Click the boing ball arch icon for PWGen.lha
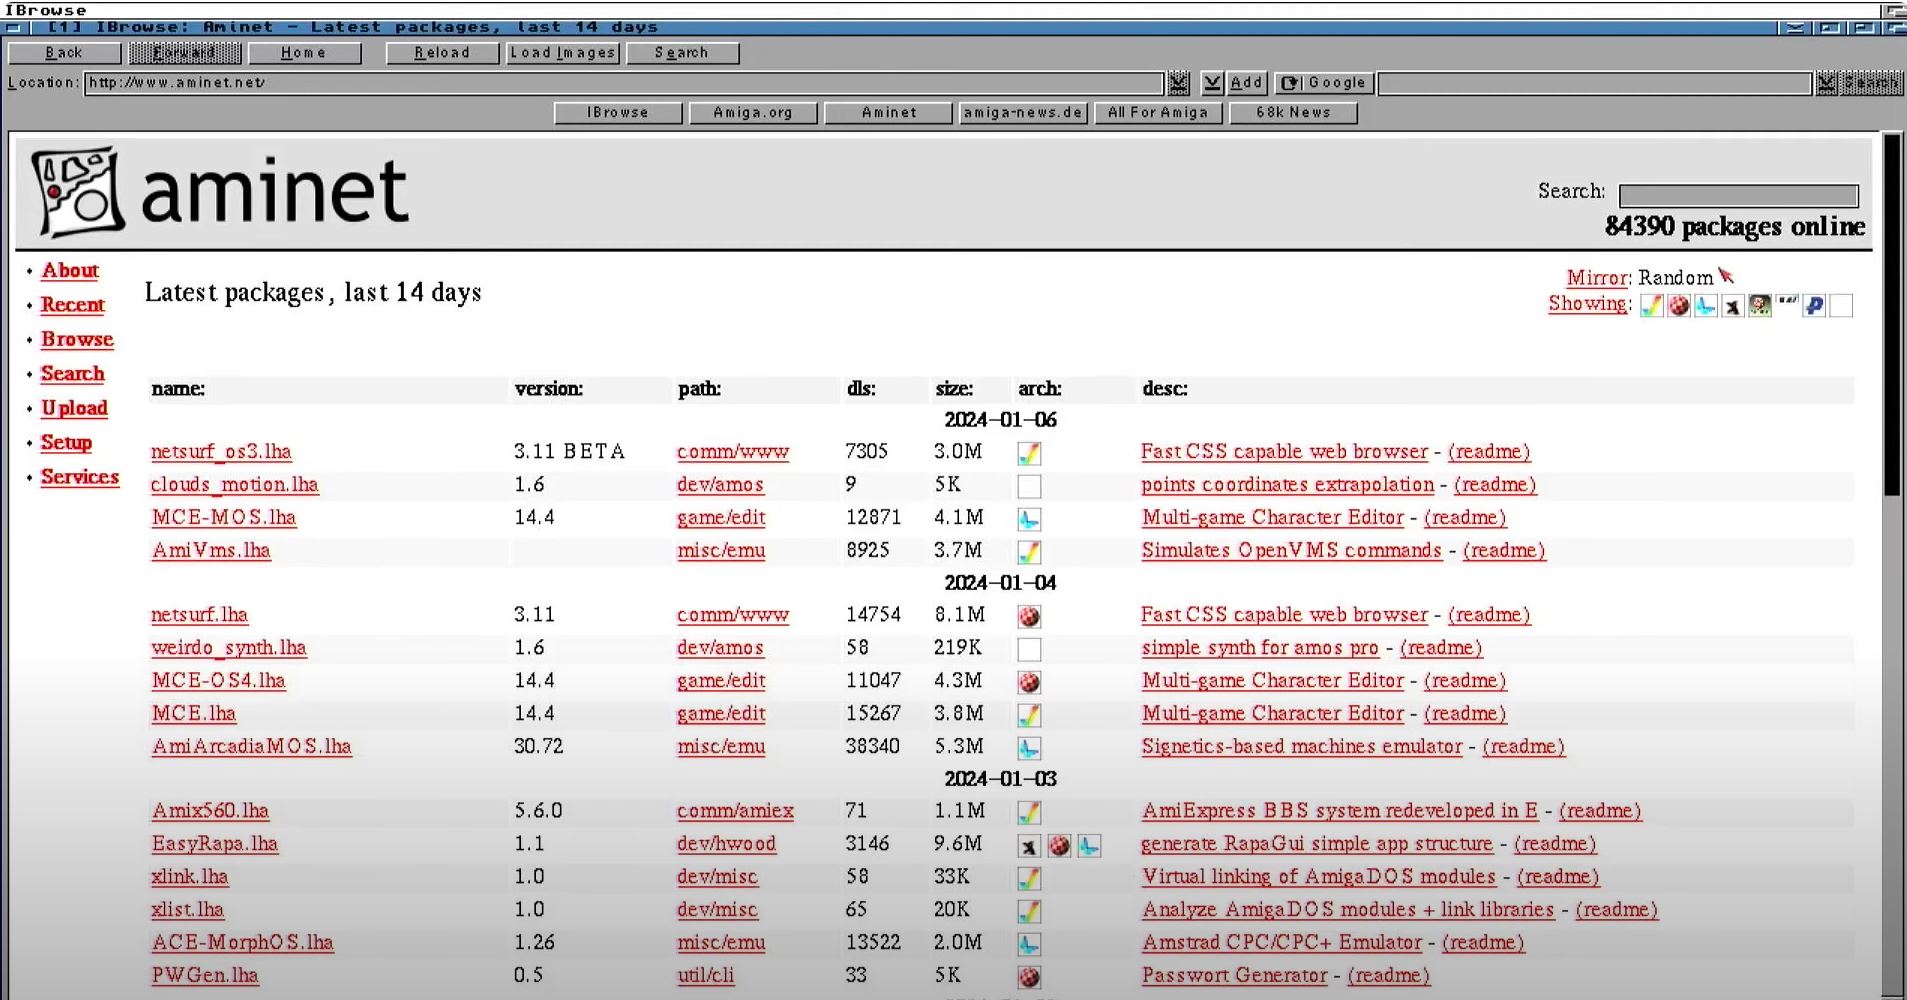 click(x=1029, y=977)
